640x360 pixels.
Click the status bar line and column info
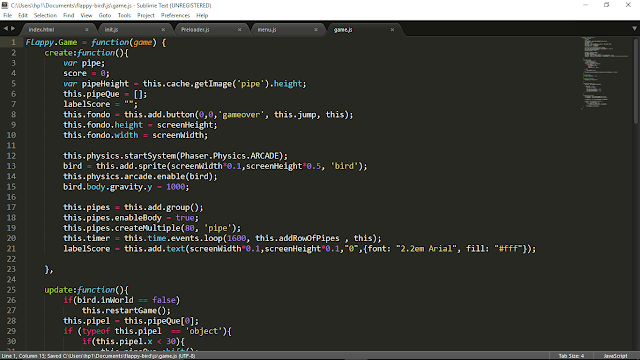98,356
